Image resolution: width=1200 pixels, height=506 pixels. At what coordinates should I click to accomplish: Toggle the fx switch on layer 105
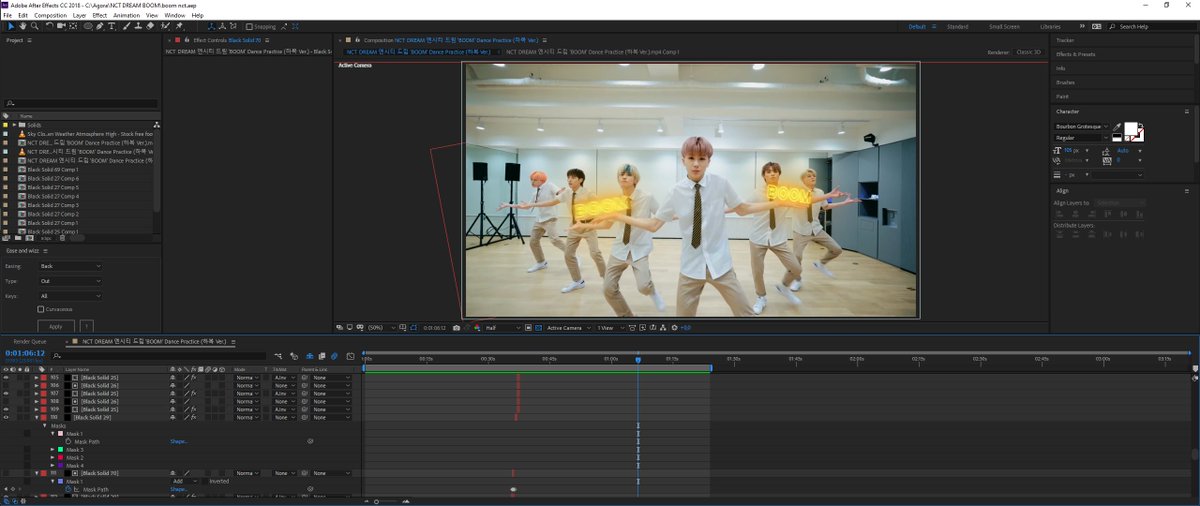pyautogui.click(x=194, y=378)
